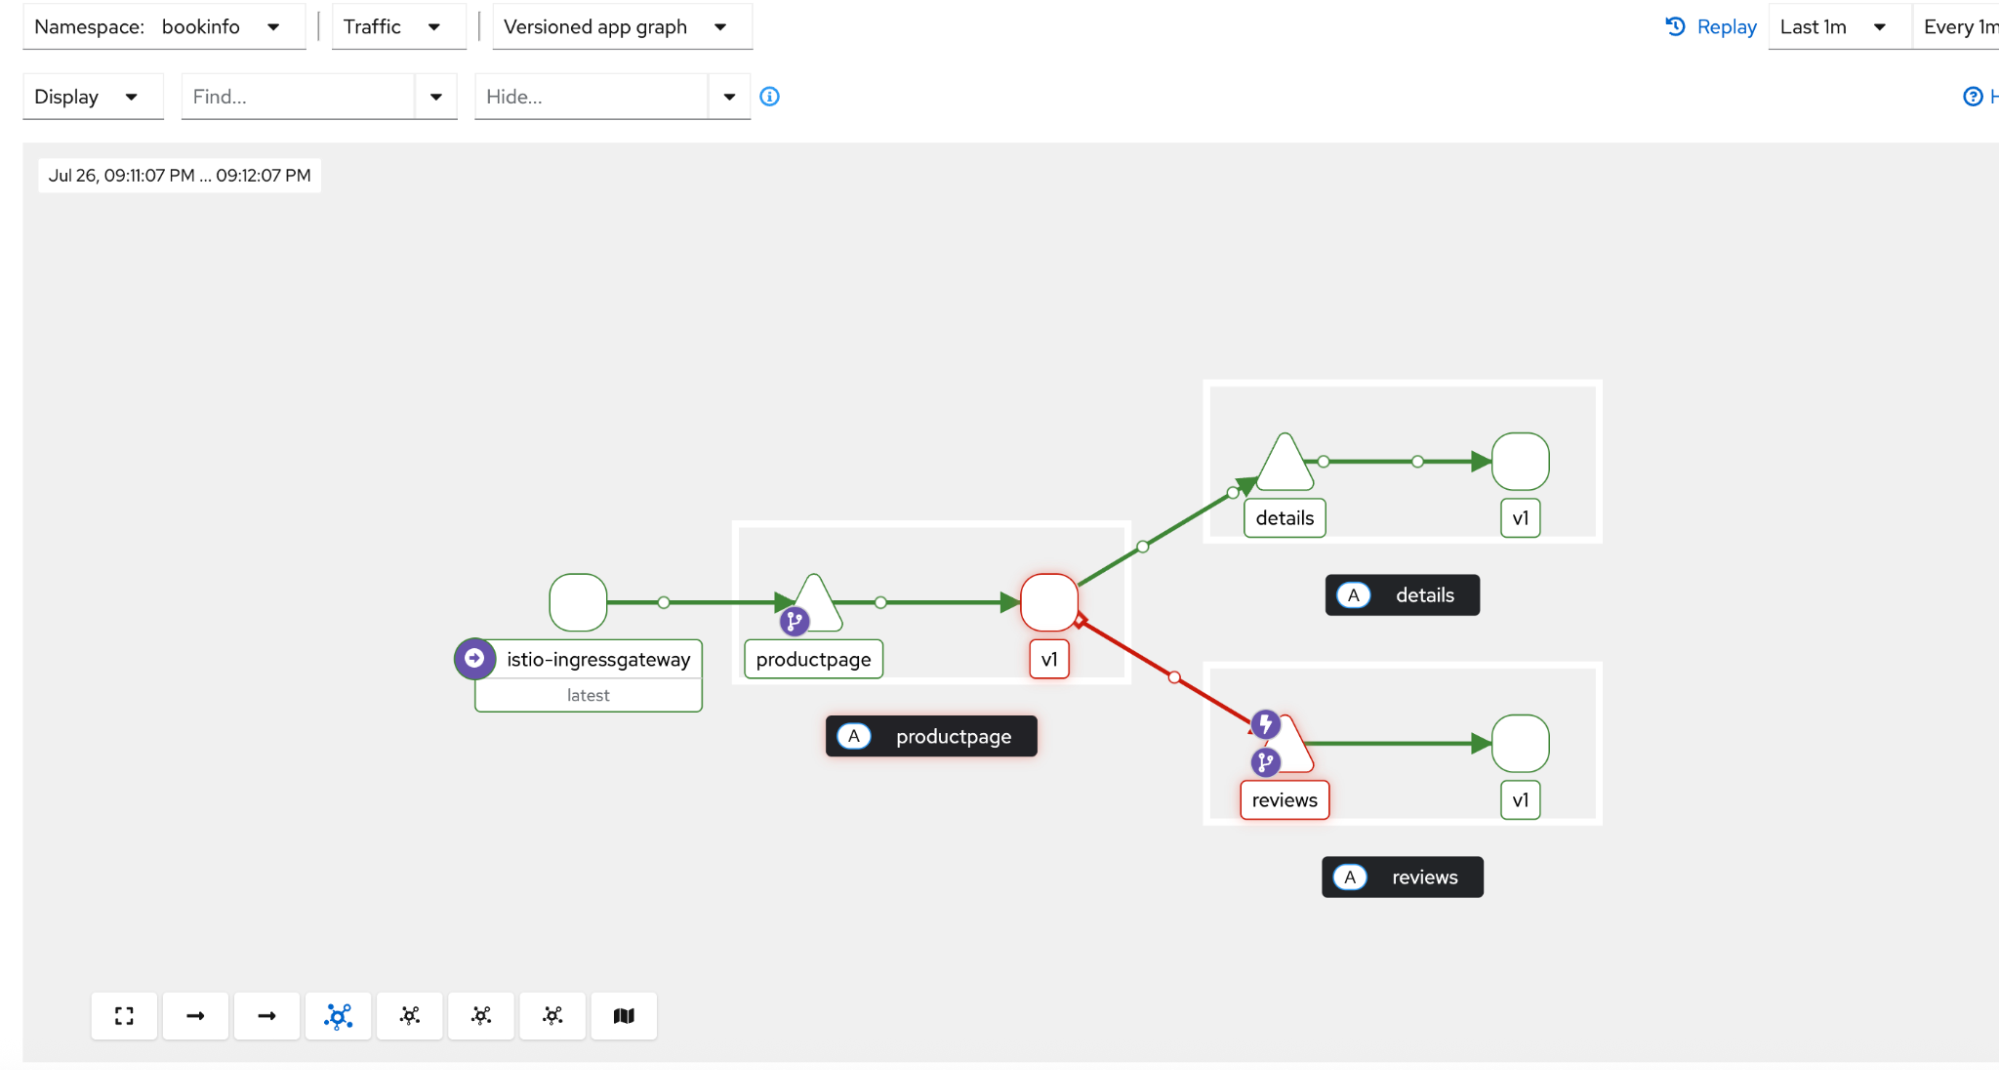Click the virtual service badge on productpage
The width and height of the screenshot is (1999, 1070).
794,621
